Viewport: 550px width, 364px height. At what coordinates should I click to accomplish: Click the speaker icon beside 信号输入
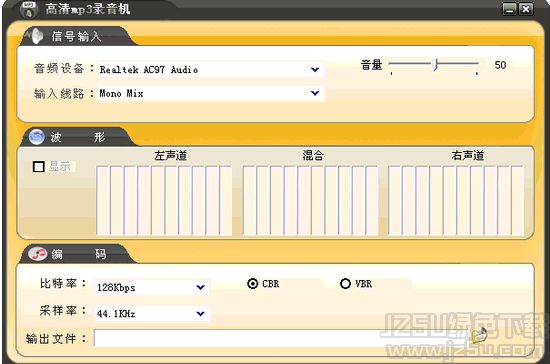pos(35,36)
